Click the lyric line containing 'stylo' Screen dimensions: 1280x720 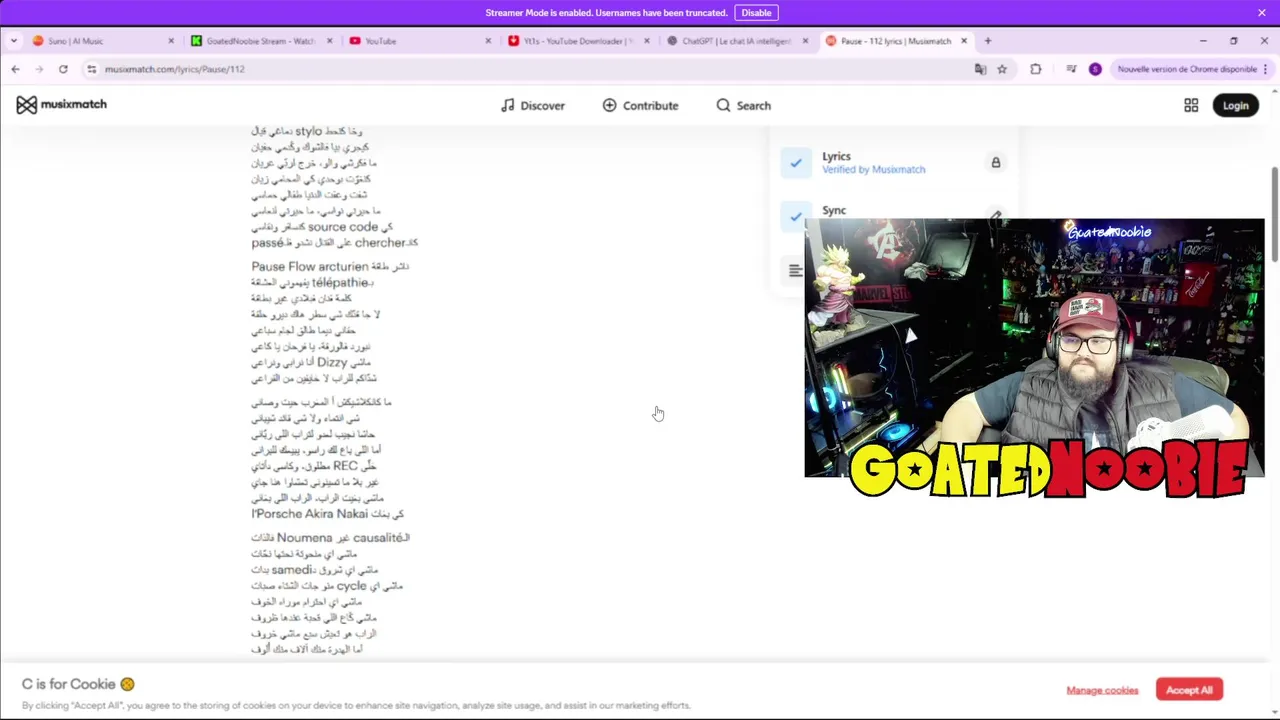(x=307, y=131)
